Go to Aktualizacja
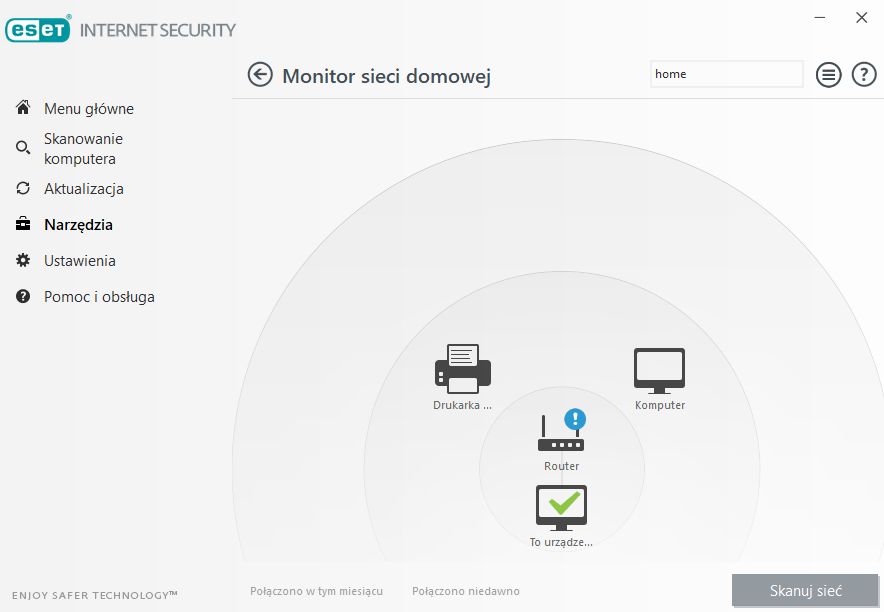This screenshot has height=612, width=884. tap(84, 189)
